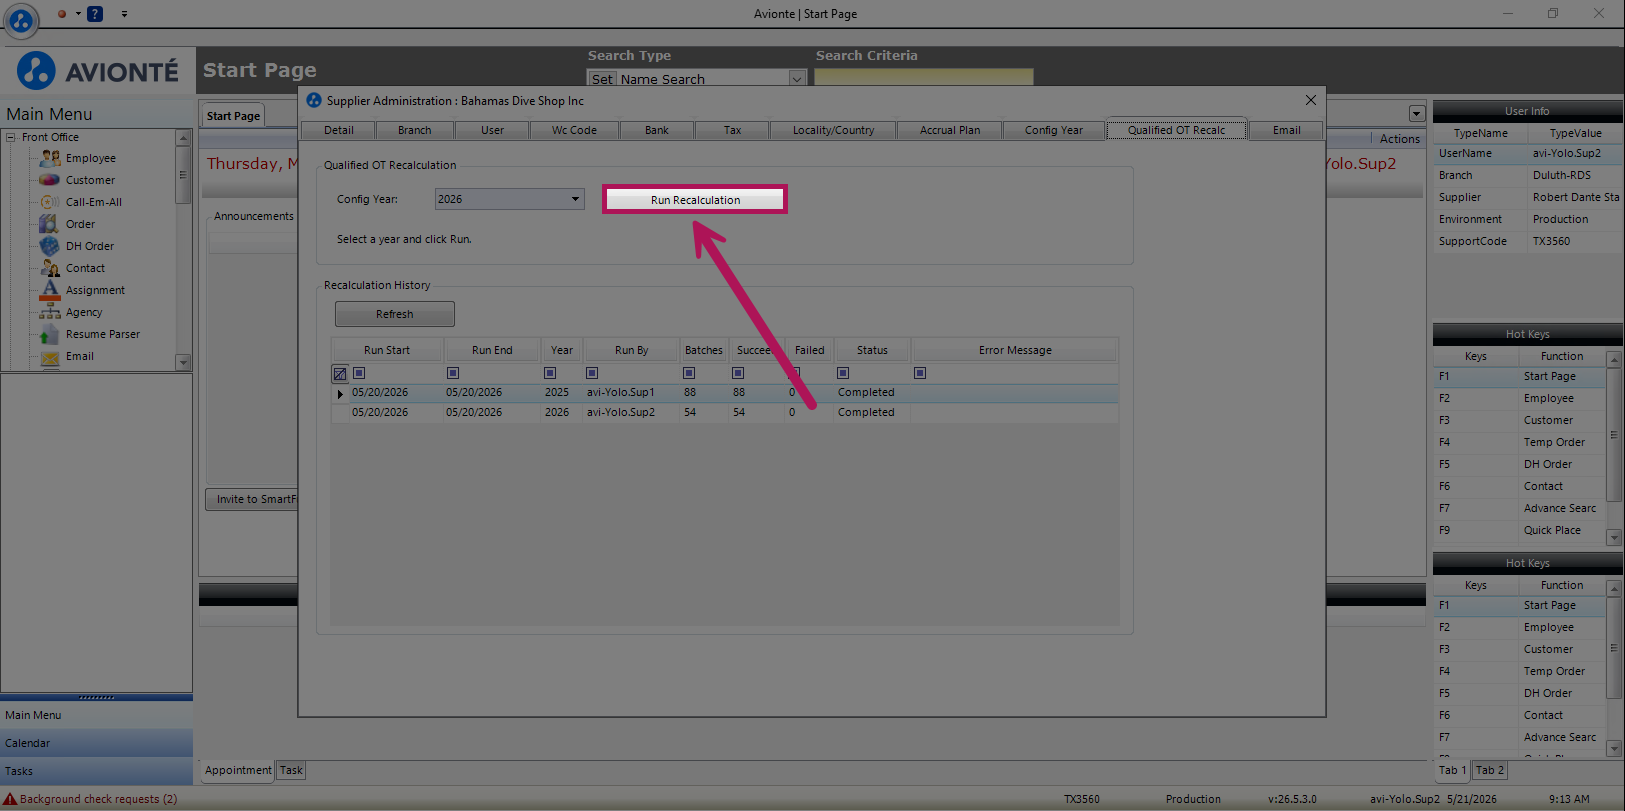The width and height of the screenshot is (1625, 811).
Task: Click the Email envelope icon in Main Menu
Action: pyautogui.click(x=50, y=356)
